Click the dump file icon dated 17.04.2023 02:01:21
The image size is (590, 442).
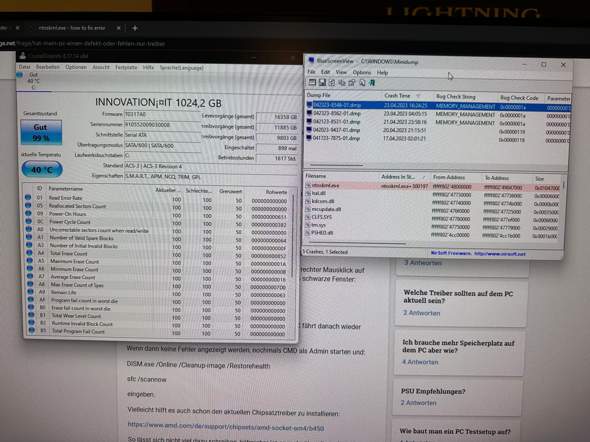tap(309, 138)
